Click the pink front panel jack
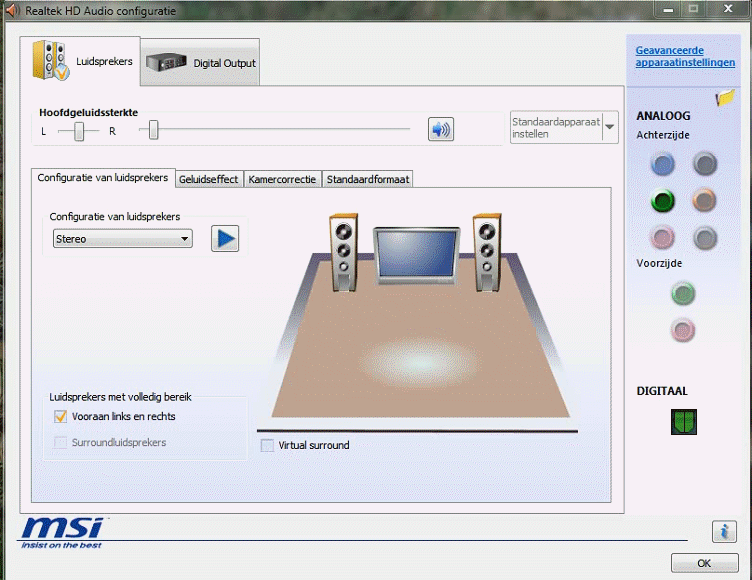The height and width of the screenshot is (580, 752). pyautogui.click(x=683, y=331)
